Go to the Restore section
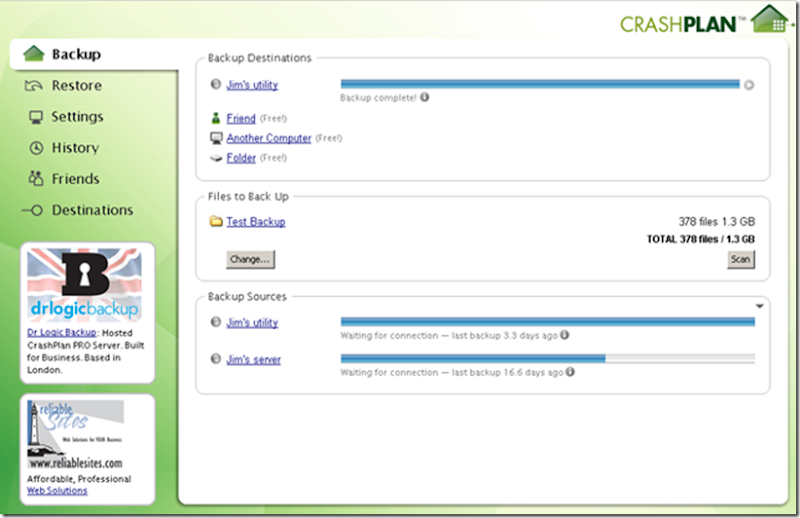The width and height of the screenshot is (800, 518). tap(77, 85)
